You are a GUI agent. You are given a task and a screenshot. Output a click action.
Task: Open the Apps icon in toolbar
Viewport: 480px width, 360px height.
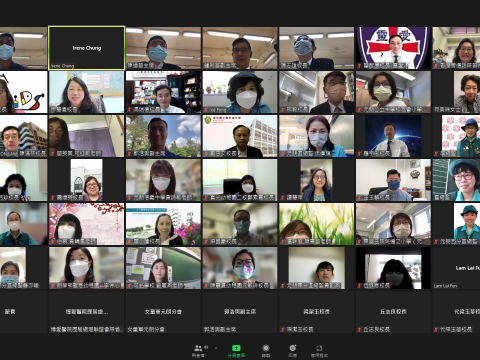click(x=319, y=348)
